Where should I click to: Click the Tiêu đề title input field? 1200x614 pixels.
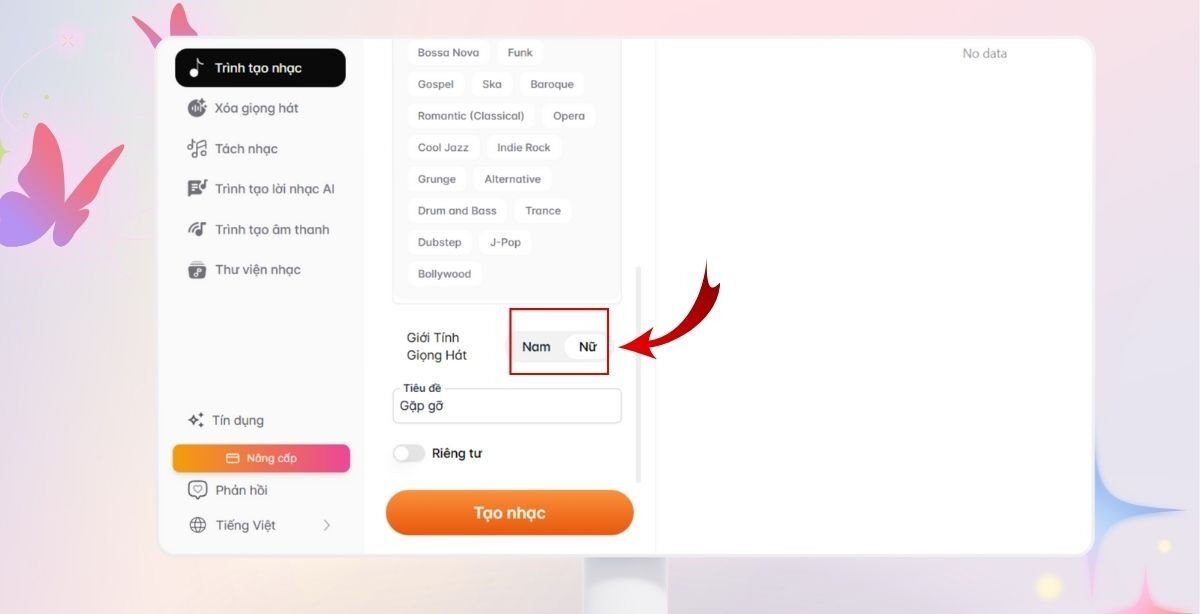507,405
